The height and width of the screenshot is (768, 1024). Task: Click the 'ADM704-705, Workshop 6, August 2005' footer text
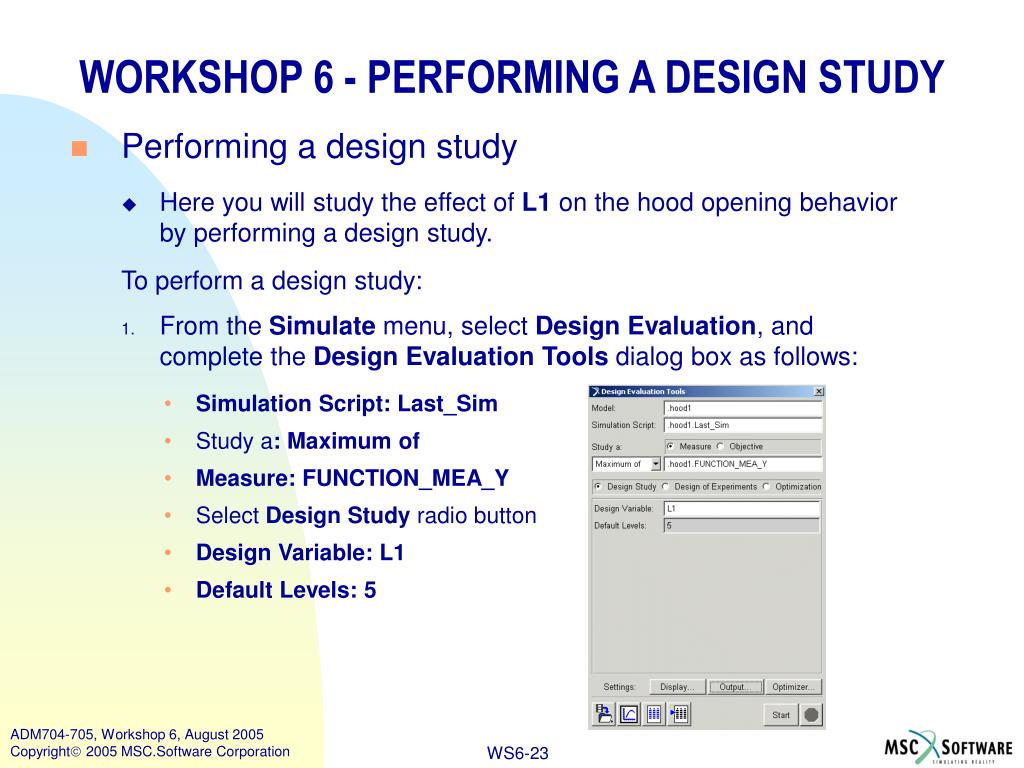tap(137, 735)
